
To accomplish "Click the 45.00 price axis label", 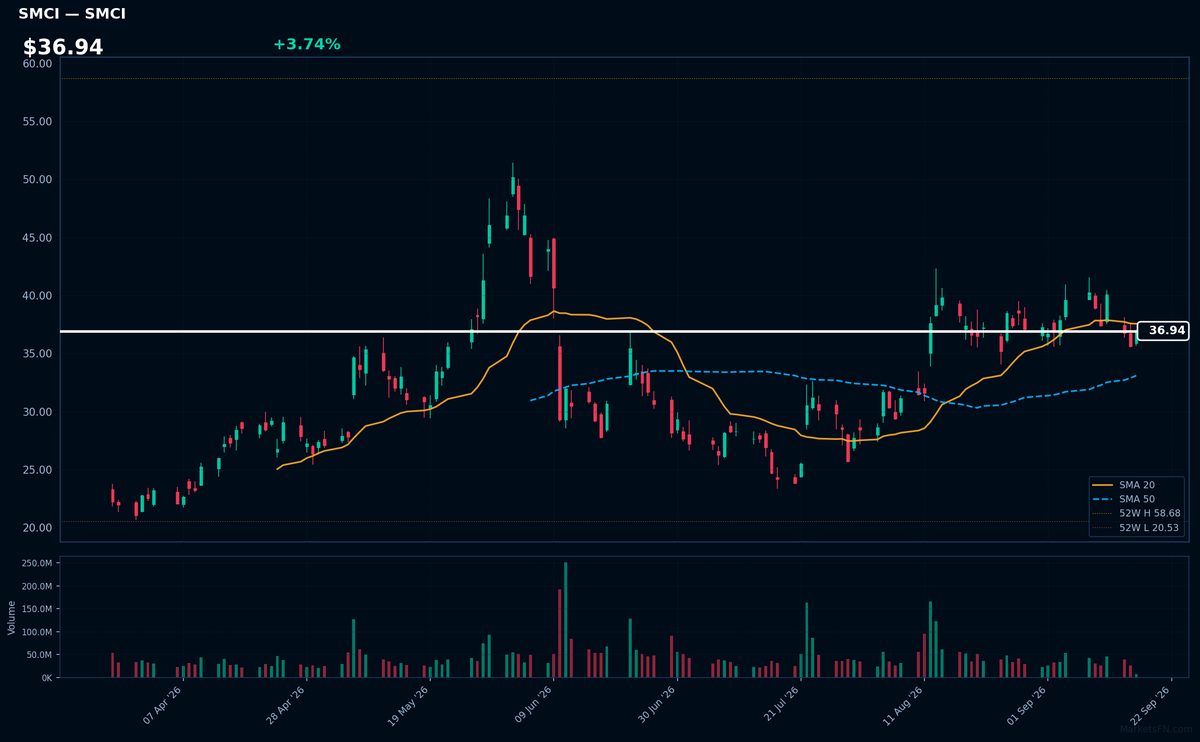I will point(38,237).
